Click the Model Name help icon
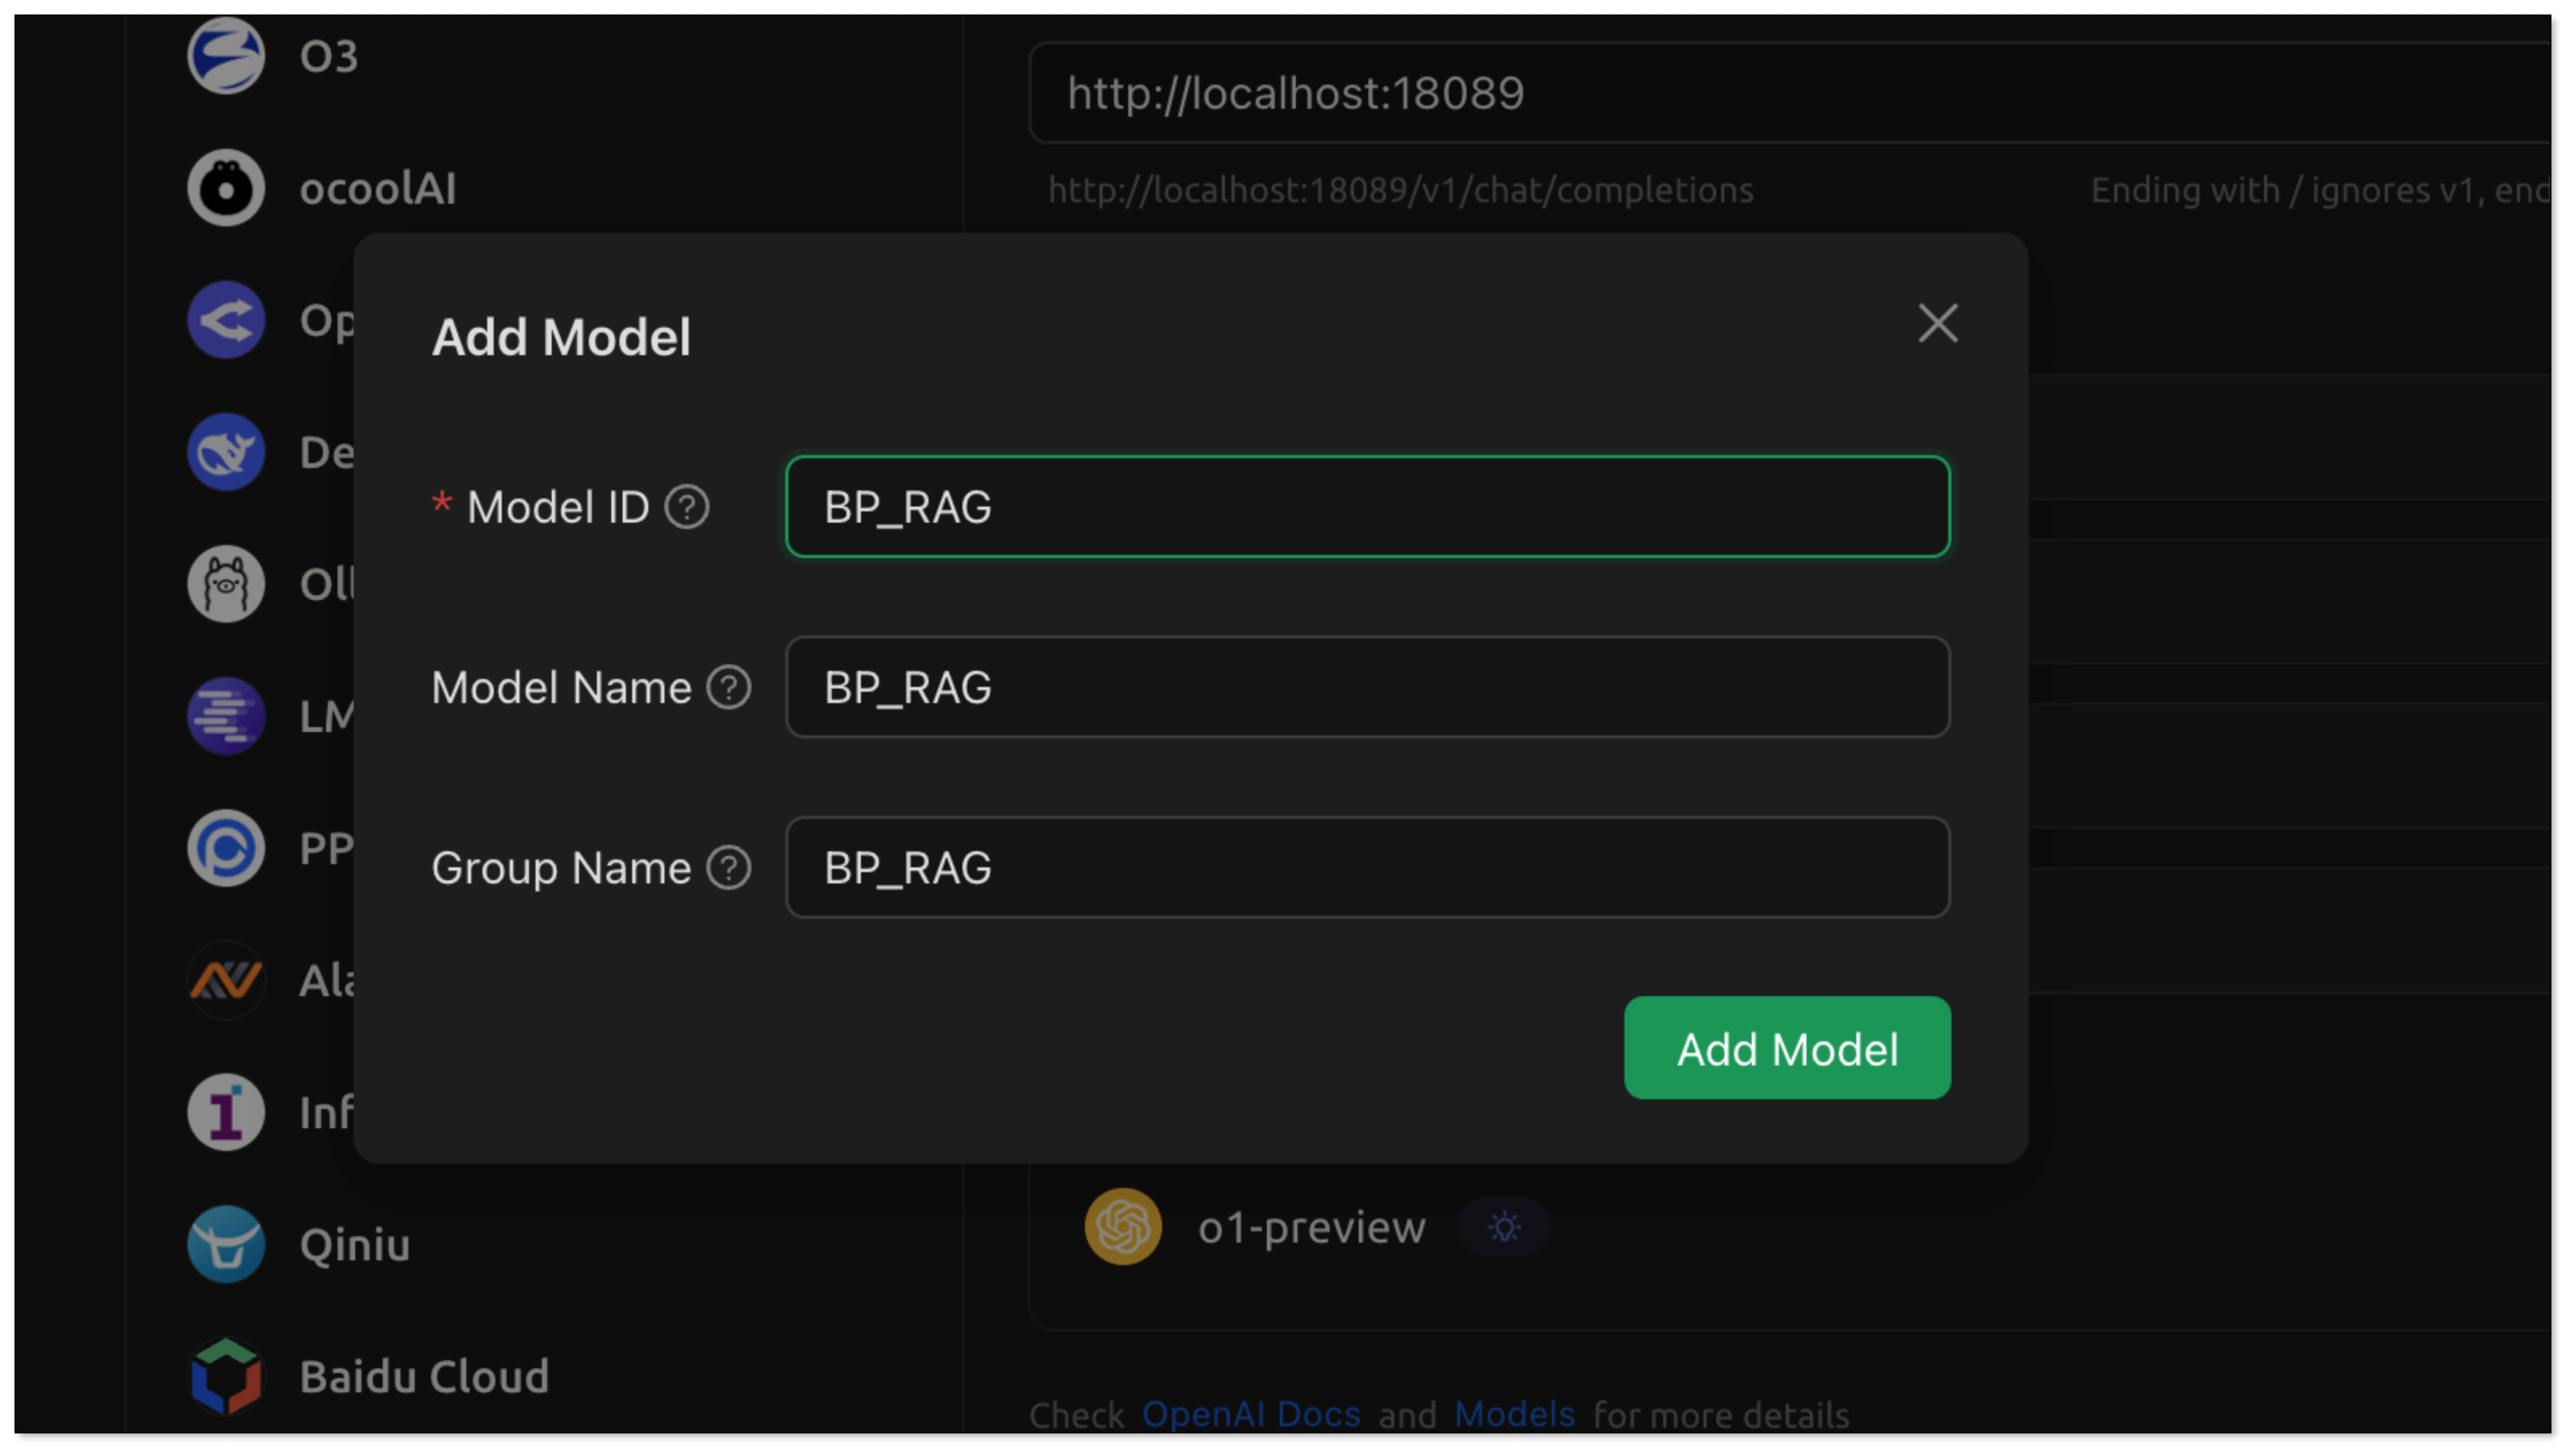Viewport: 2574px width, 1456px height. click(729, 688)
